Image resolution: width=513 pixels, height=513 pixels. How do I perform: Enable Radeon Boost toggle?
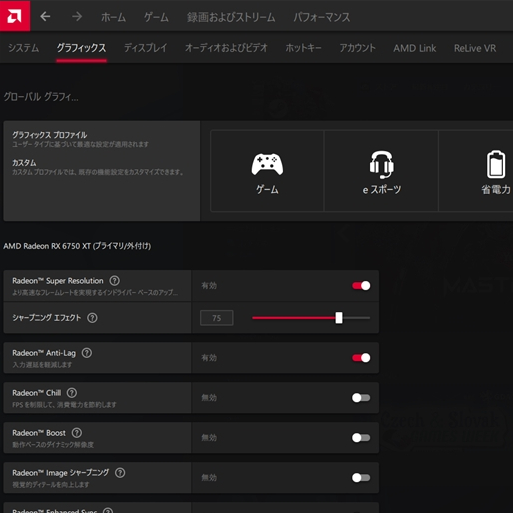pos(361,438)
